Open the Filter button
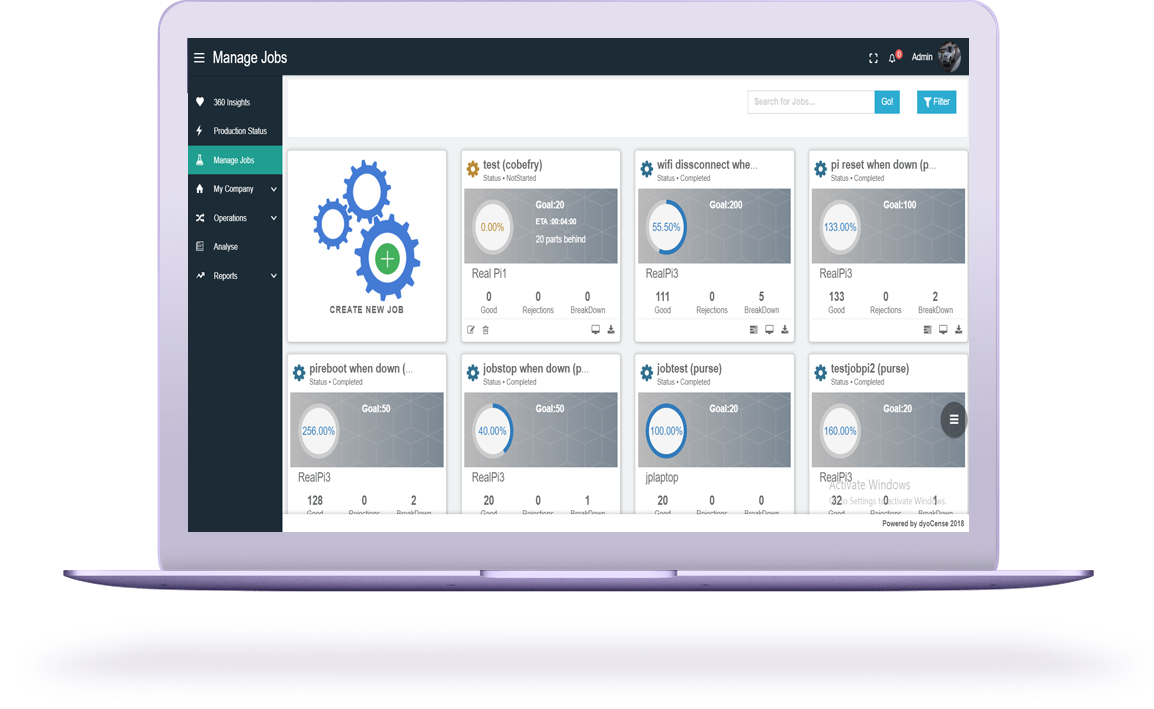 (x=936, y=102)
